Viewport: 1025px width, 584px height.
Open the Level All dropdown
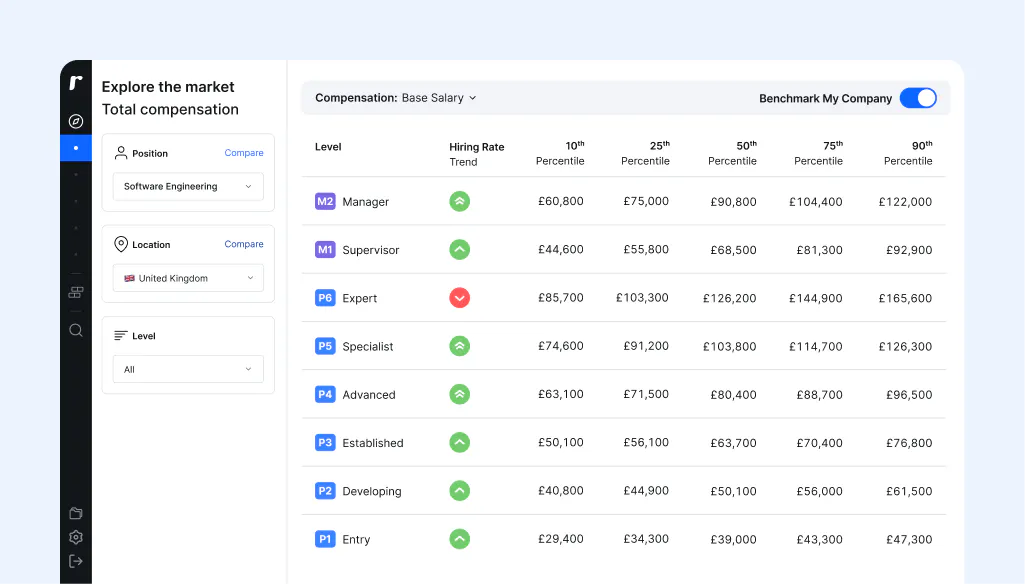click(x=188, y=369)
